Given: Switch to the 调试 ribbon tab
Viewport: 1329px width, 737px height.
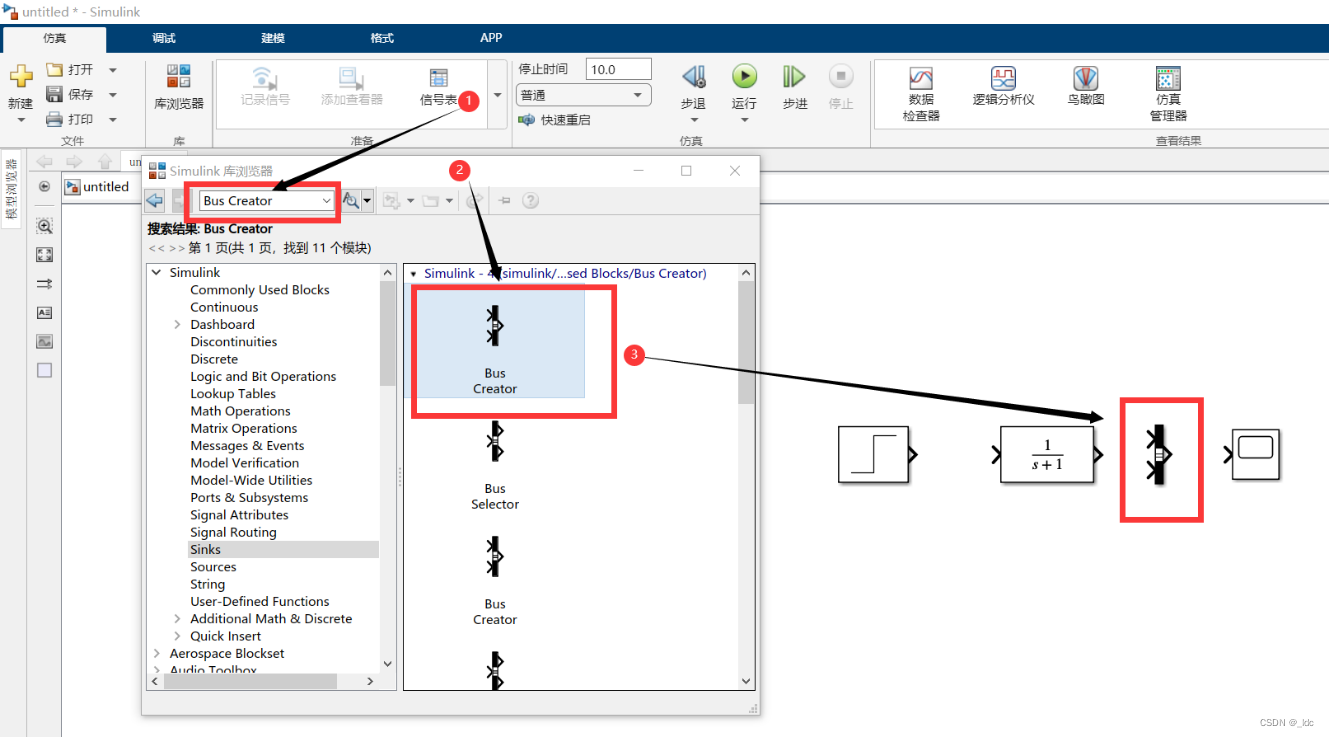Looking at the screenshot, I should (x=164, y=38).
